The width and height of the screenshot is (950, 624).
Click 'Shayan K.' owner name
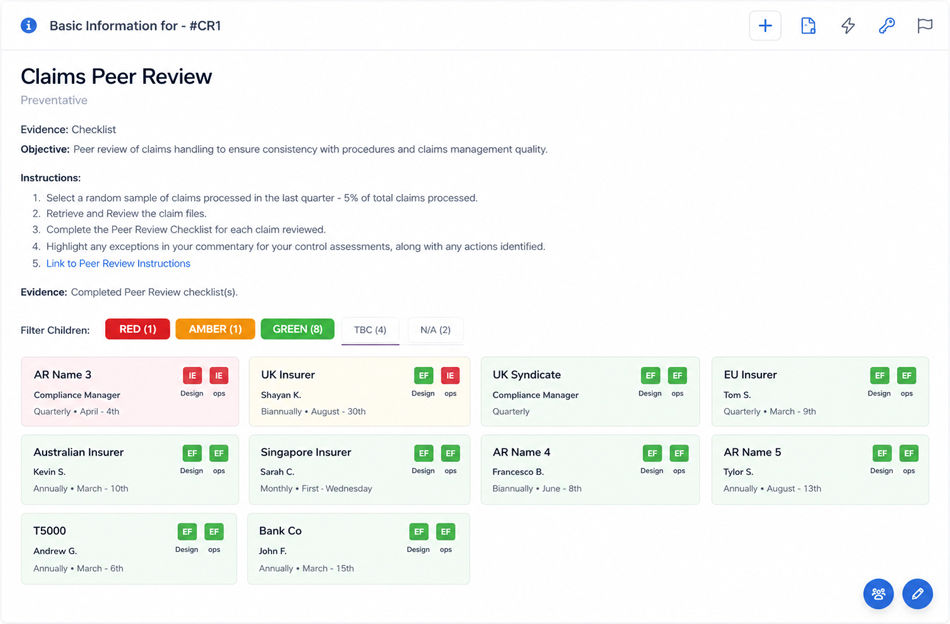coord(281,395)
